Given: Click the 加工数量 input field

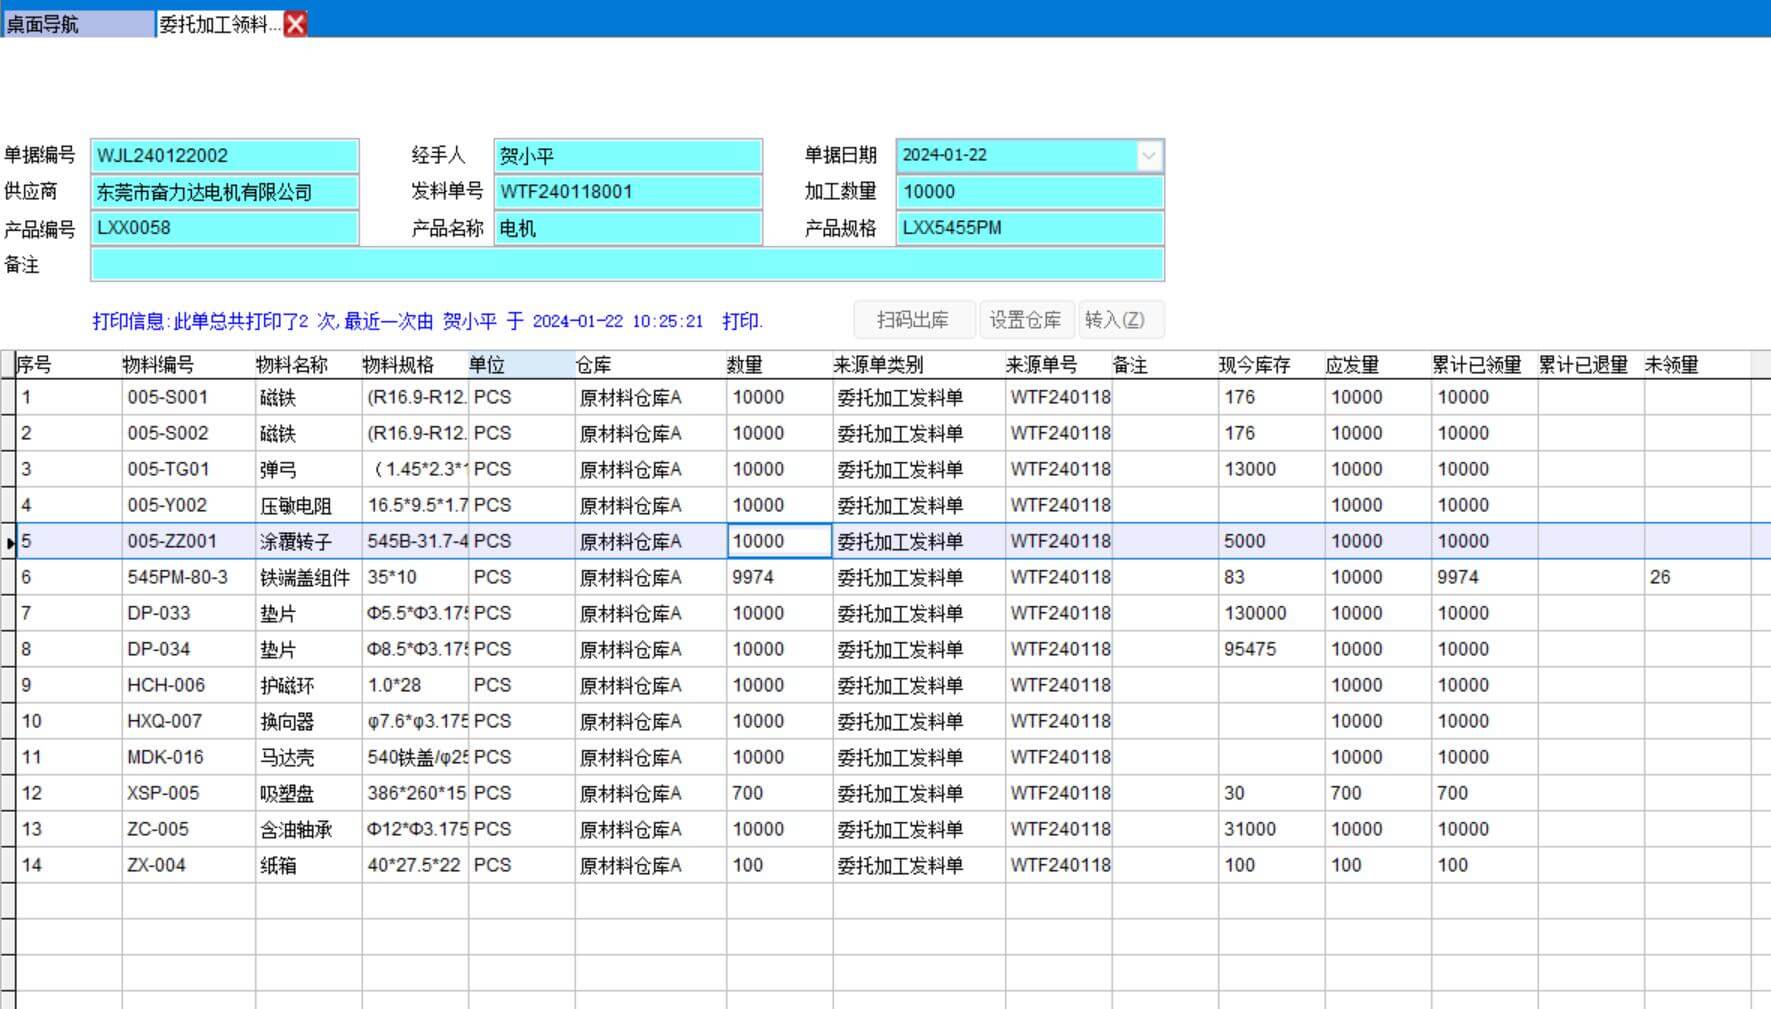Looking at the screenshot, I should pyautogui.click(x=1029, y=192).
